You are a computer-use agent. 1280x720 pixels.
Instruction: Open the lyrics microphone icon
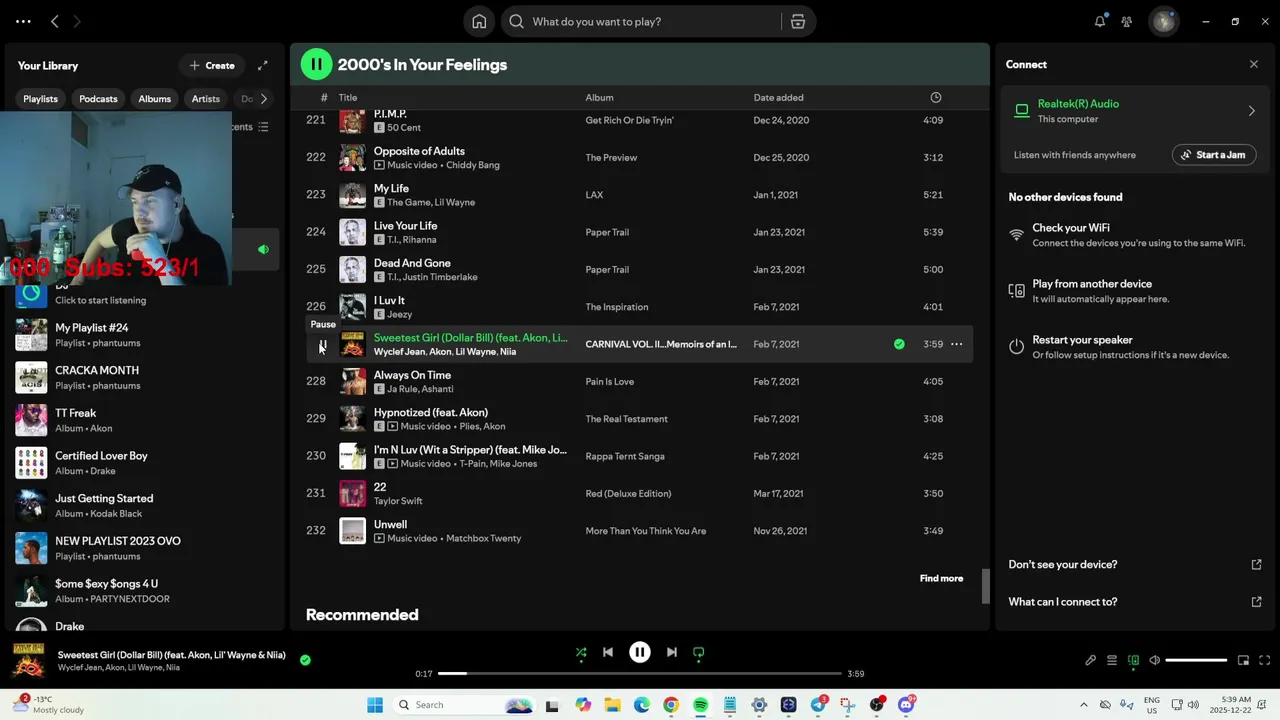pyautogui.click(x=1090, y=660)
